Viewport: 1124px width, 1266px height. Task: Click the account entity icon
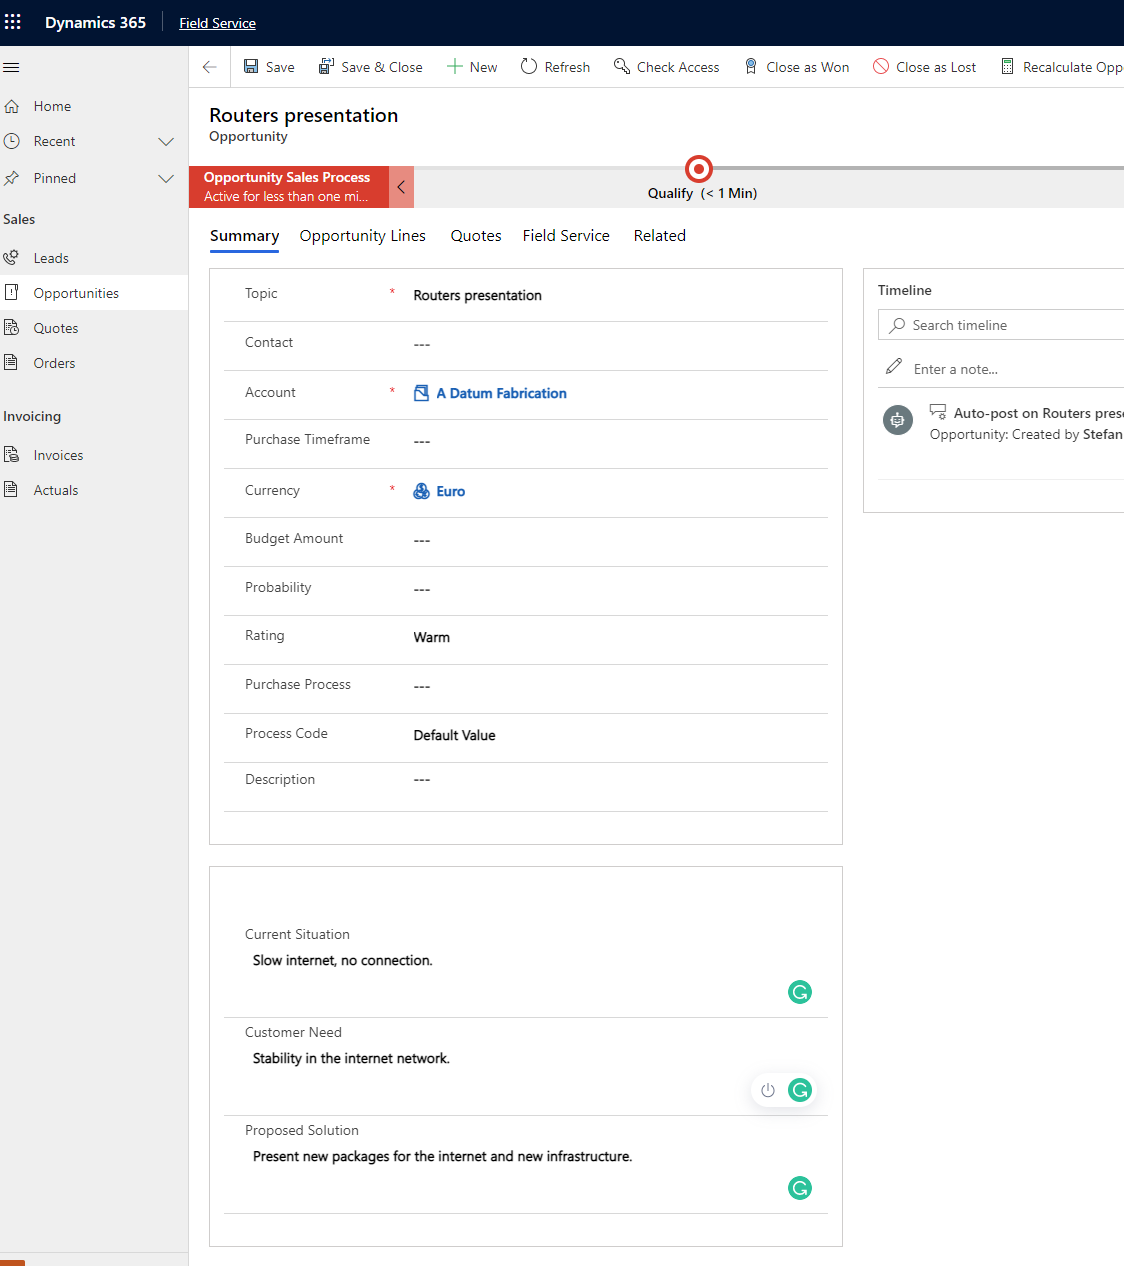(422, 393)
